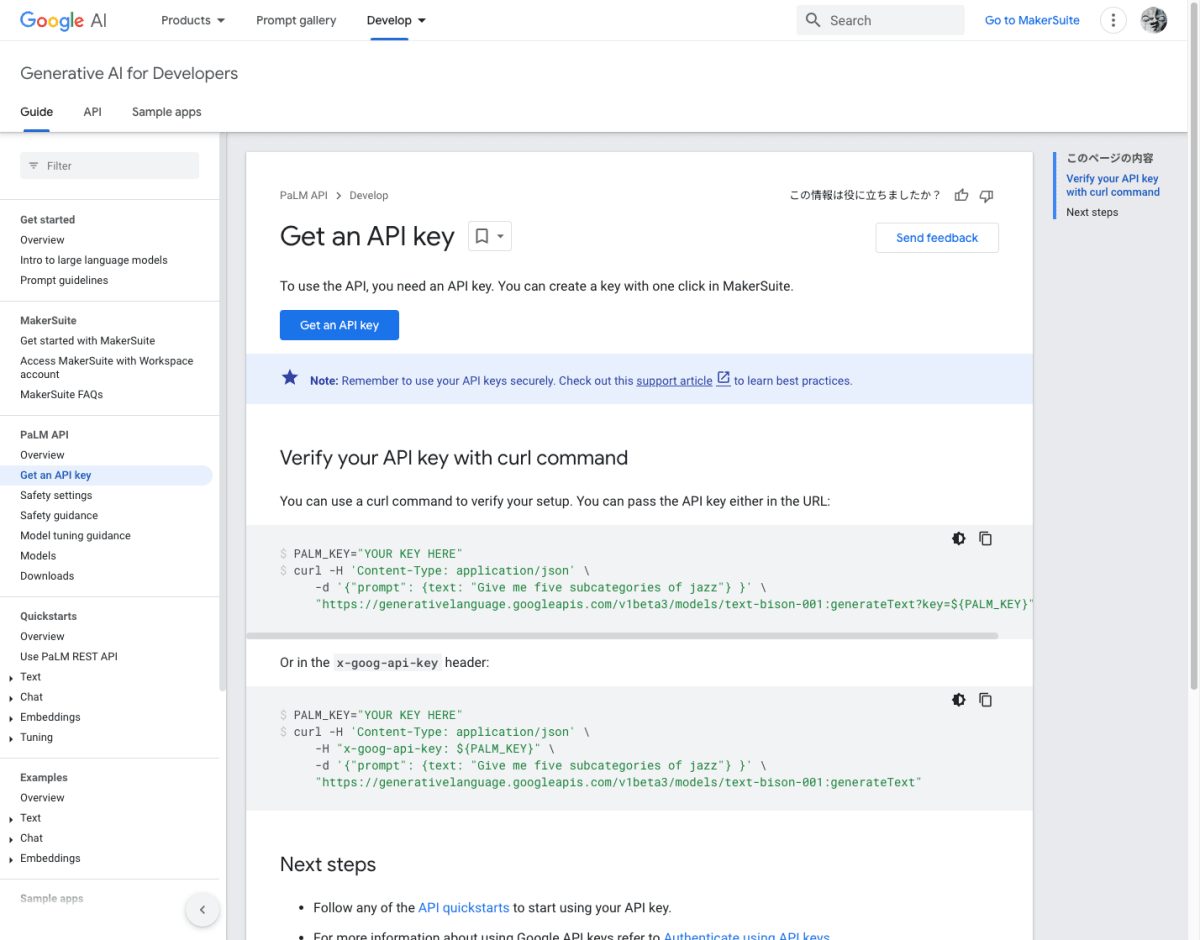Viewport: 1200px width, 940px height.
Task: Click the filter icon in sidebar
Action: tap(34, 166)
